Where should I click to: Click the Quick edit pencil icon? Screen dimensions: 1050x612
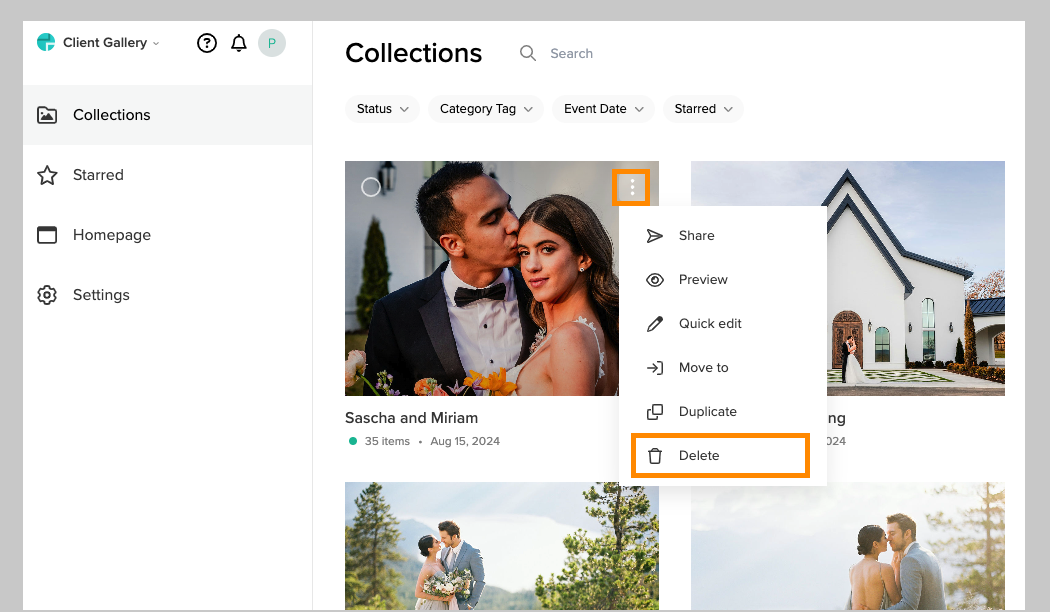click(654, 324)
